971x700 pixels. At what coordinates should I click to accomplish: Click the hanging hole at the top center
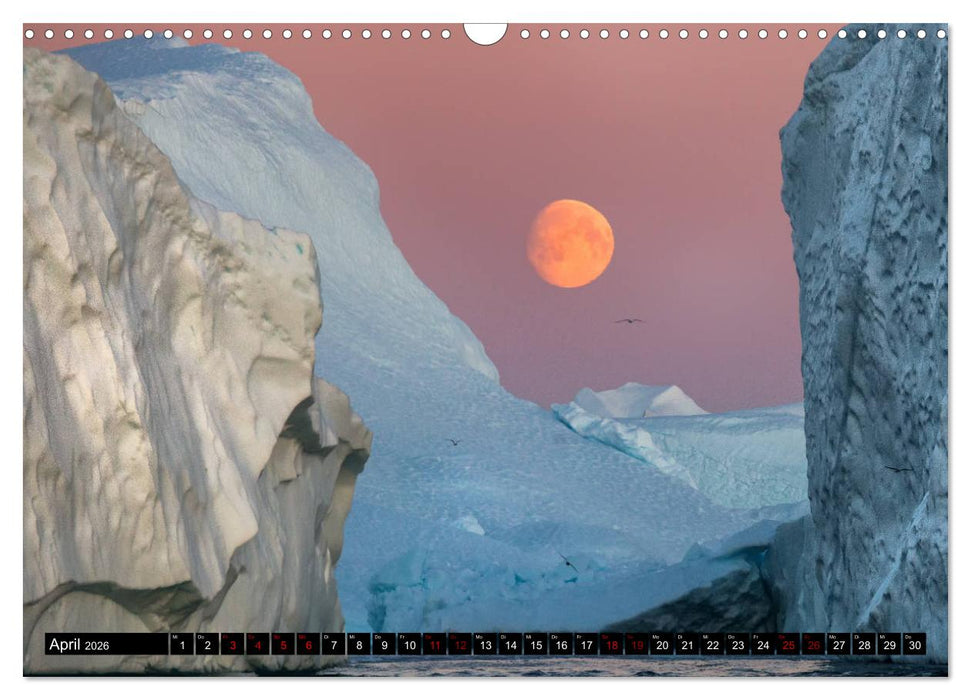point(485,32)
